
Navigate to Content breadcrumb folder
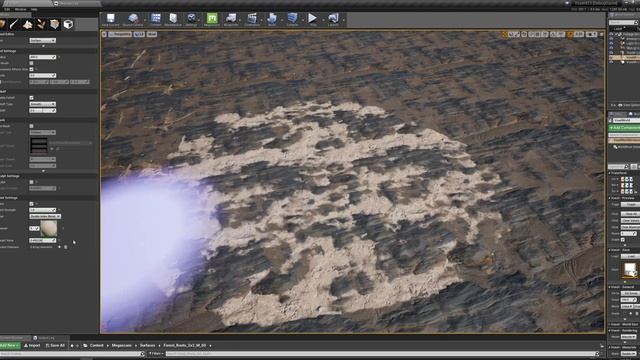96,345
